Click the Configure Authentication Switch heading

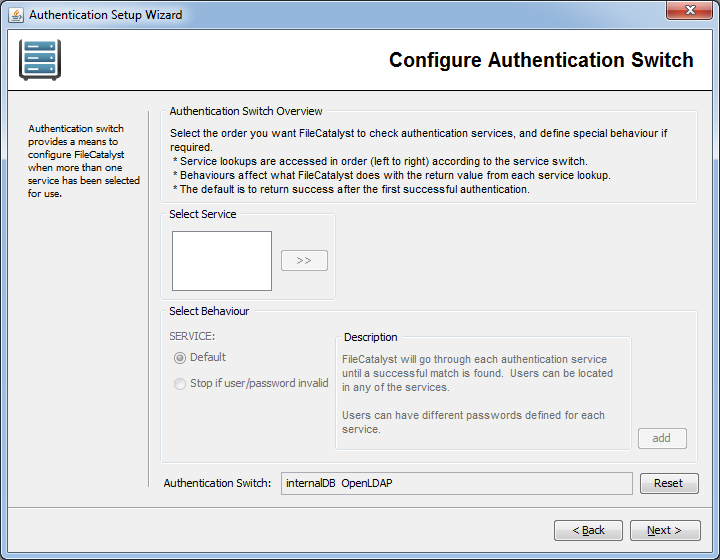(541, 60)
